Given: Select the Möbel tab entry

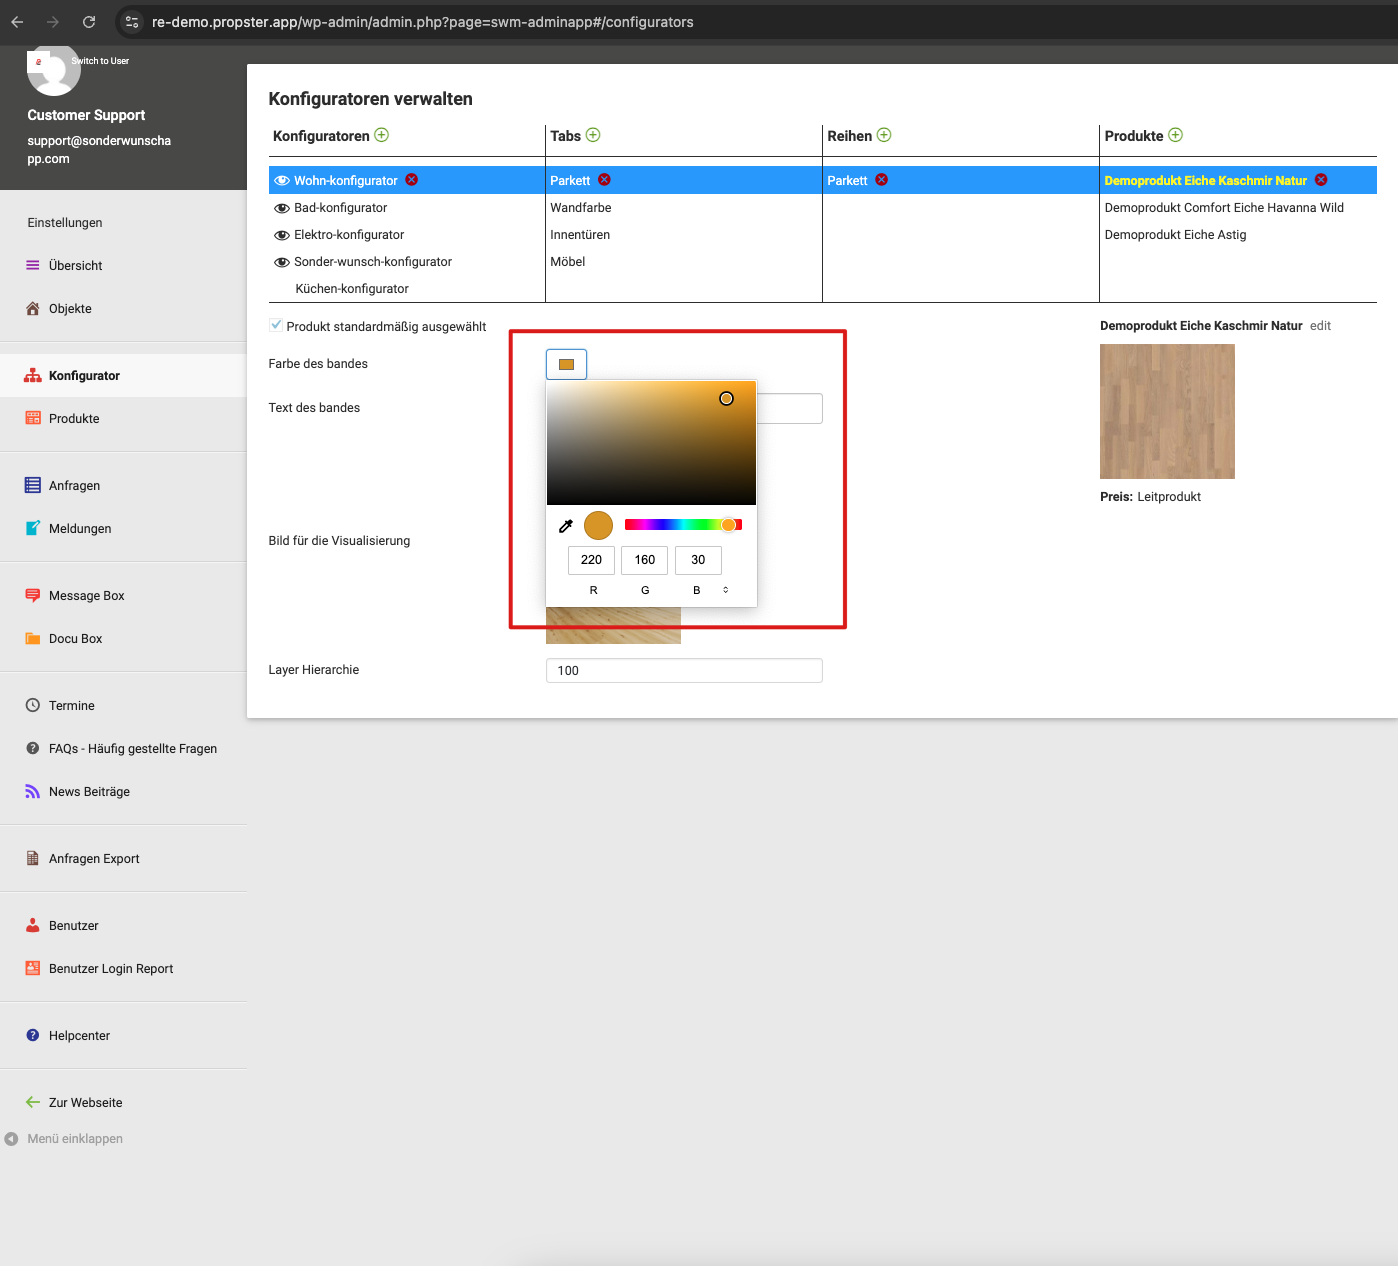Looking at the screenshot, I should [x=568, y=262].
